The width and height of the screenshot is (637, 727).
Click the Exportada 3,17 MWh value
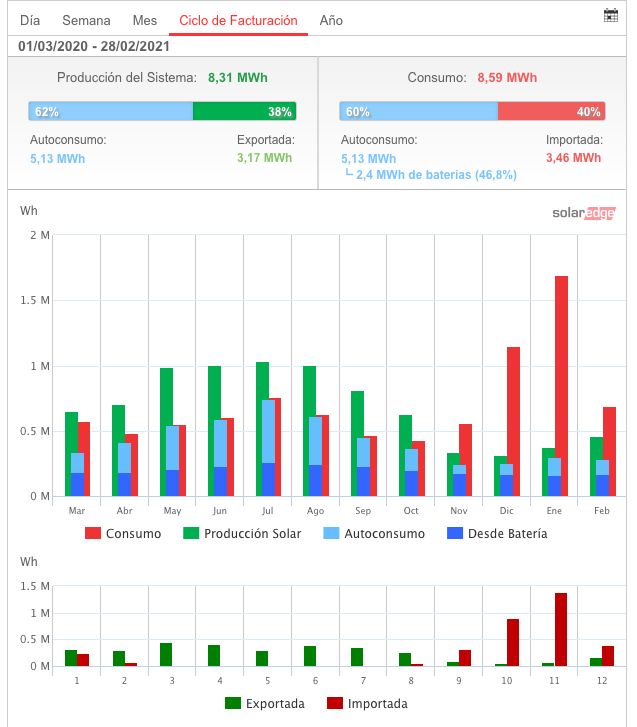pyautogui.click(x=265, y=158)
